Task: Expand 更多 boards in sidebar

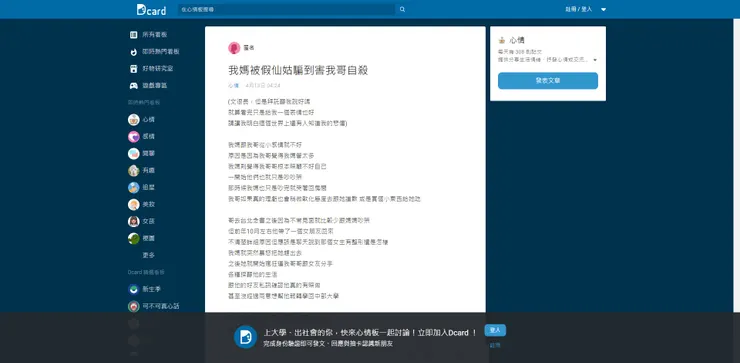Action: click(x=149, y=255)
